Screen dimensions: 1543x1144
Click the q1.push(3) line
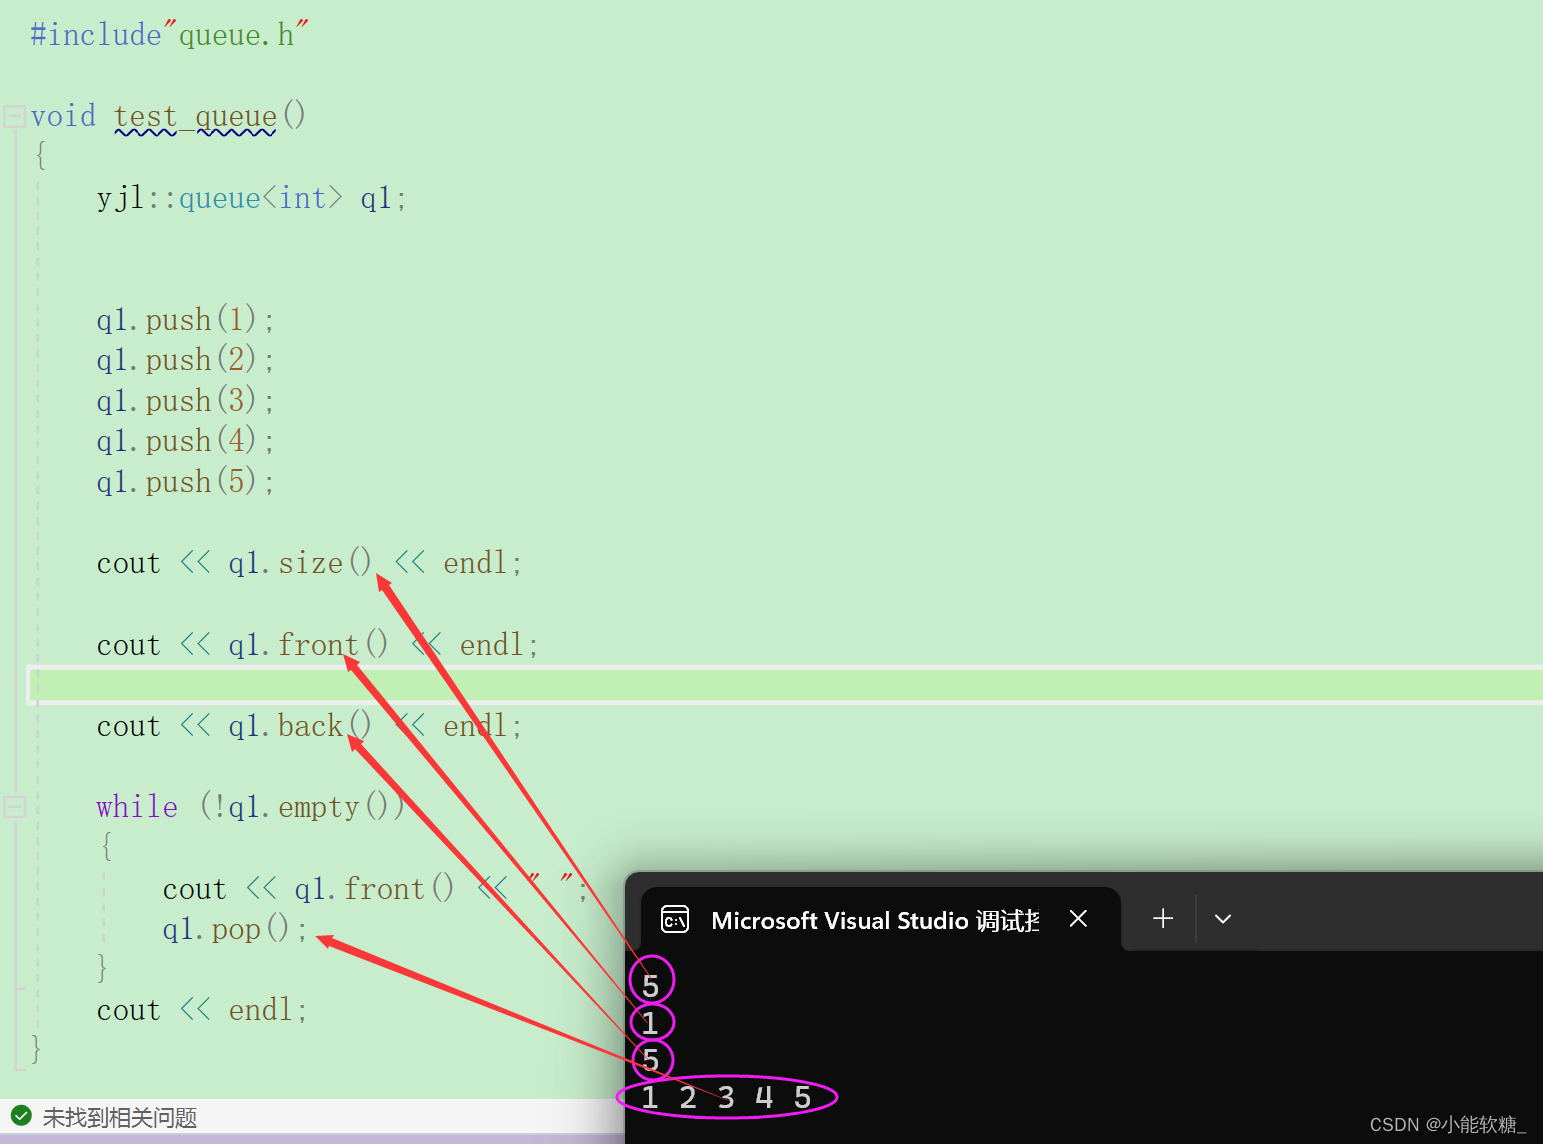point(185,401)
